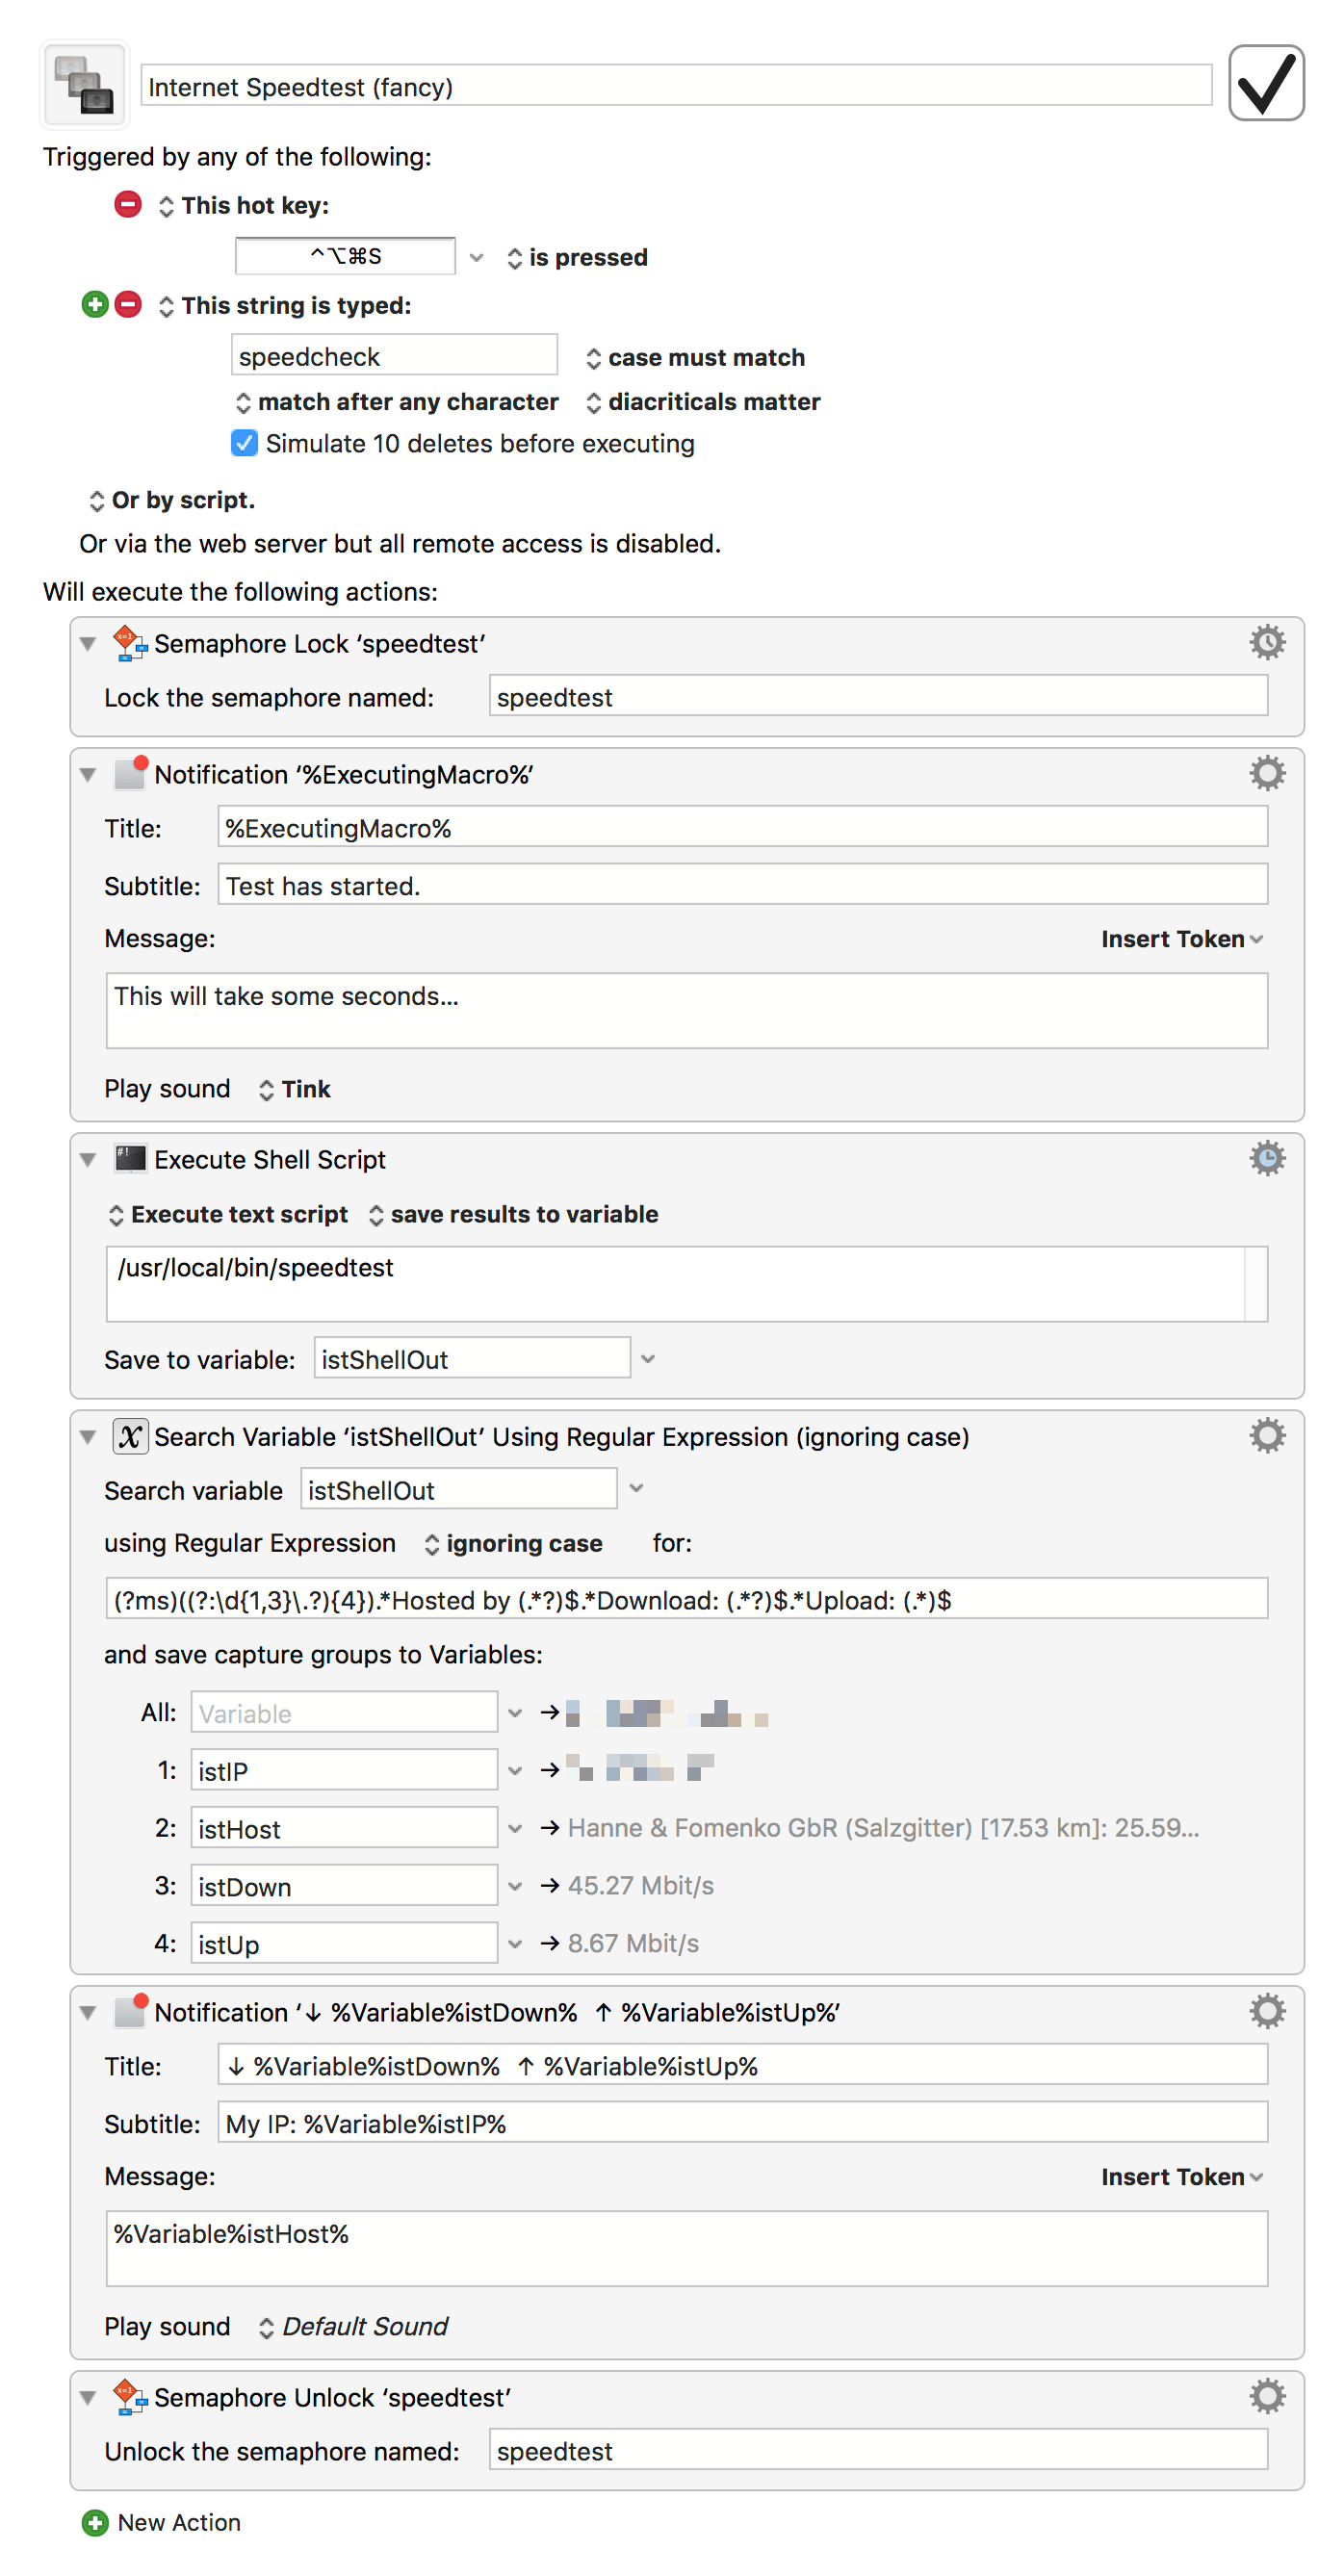Click the istDown/istUp Notification action icon
The image size is (1344, 2576).
tap(130, 2011)
